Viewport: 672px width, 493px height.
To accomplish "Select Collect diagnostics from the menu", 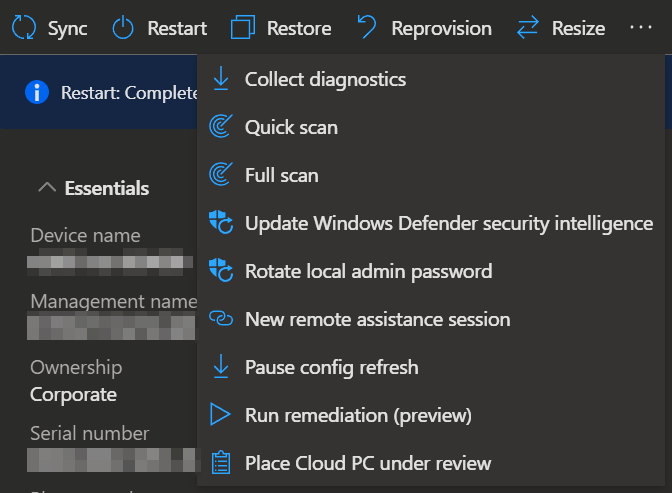I will pyautogui.click(x=325, y=79).
